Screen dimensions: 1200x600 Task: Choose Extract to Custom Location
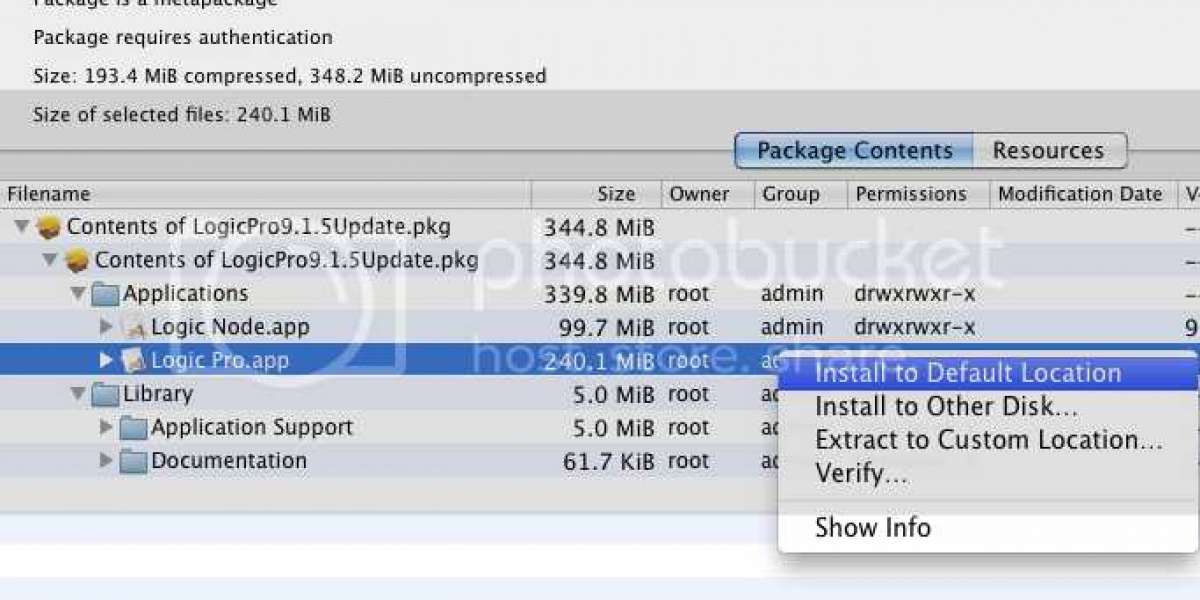click(x=988, y=440)
